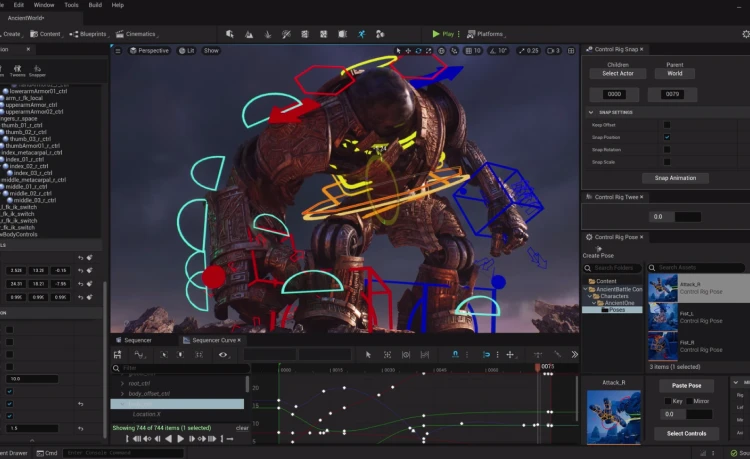750x459 pixels.
Task: Choose the Selection mode icon in main toolbar
Action: 230,34
